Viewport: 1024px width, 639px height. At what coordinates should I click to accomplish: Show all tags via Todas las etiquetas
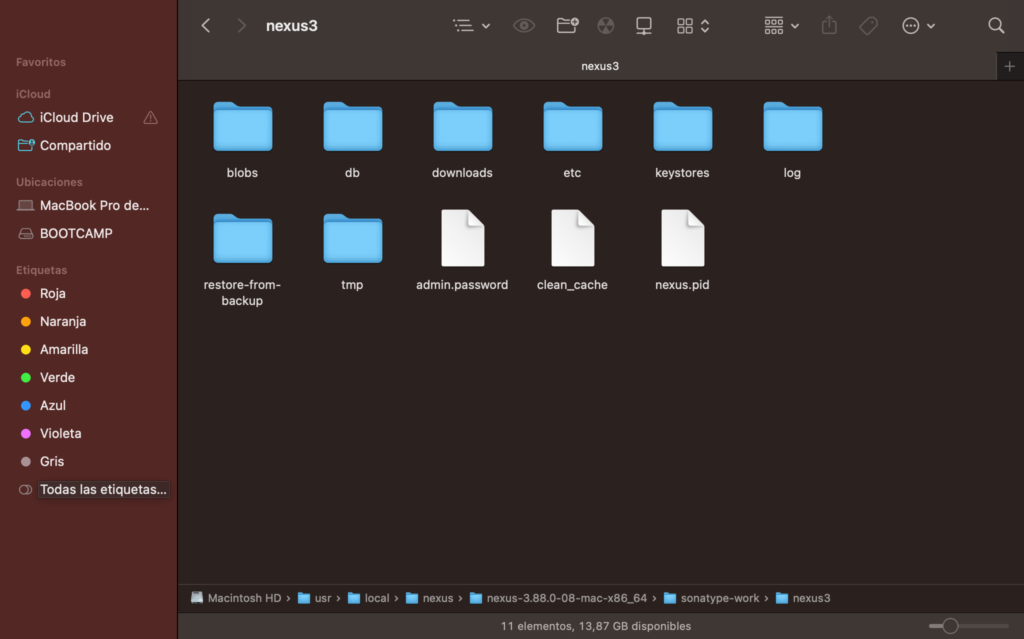coord(102,490)
